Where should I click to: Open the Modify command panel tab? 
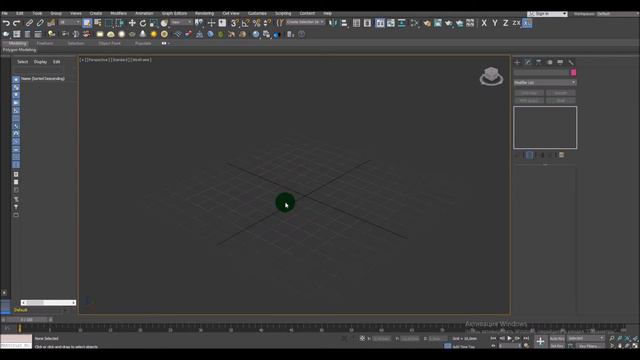[528, 62]
